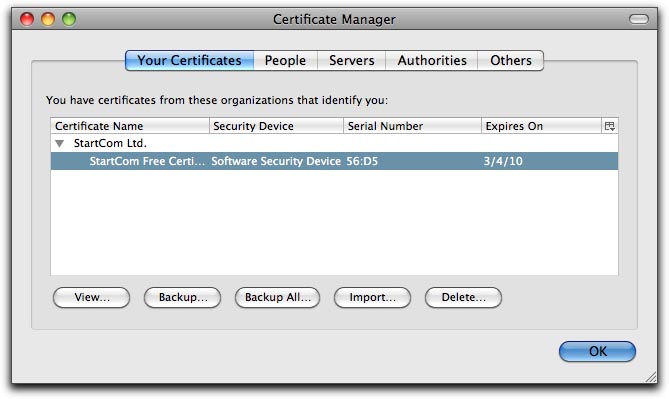This screenshot has height=399, width=669.
Task: Click the toolbar toggle pill button
Action: click(x=639, y=19)
